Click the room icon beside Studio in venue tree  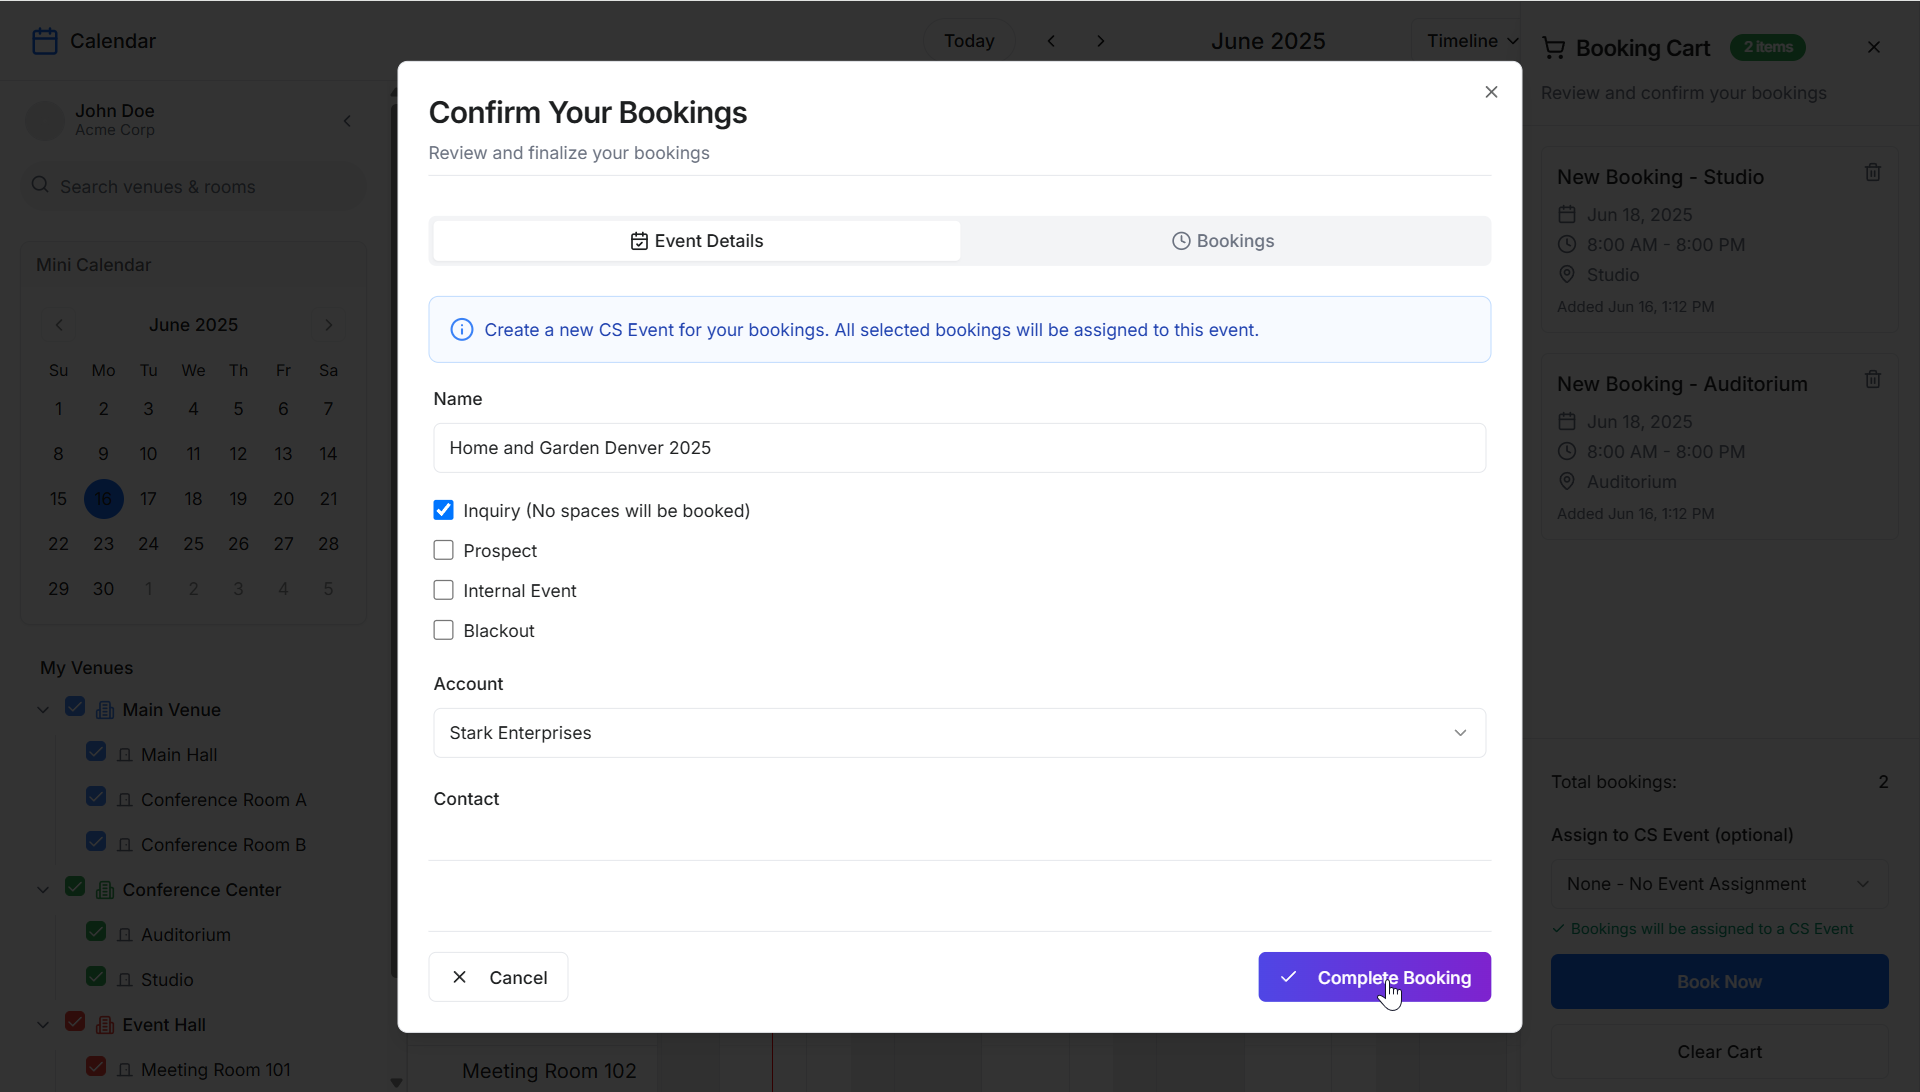[125, 980]
